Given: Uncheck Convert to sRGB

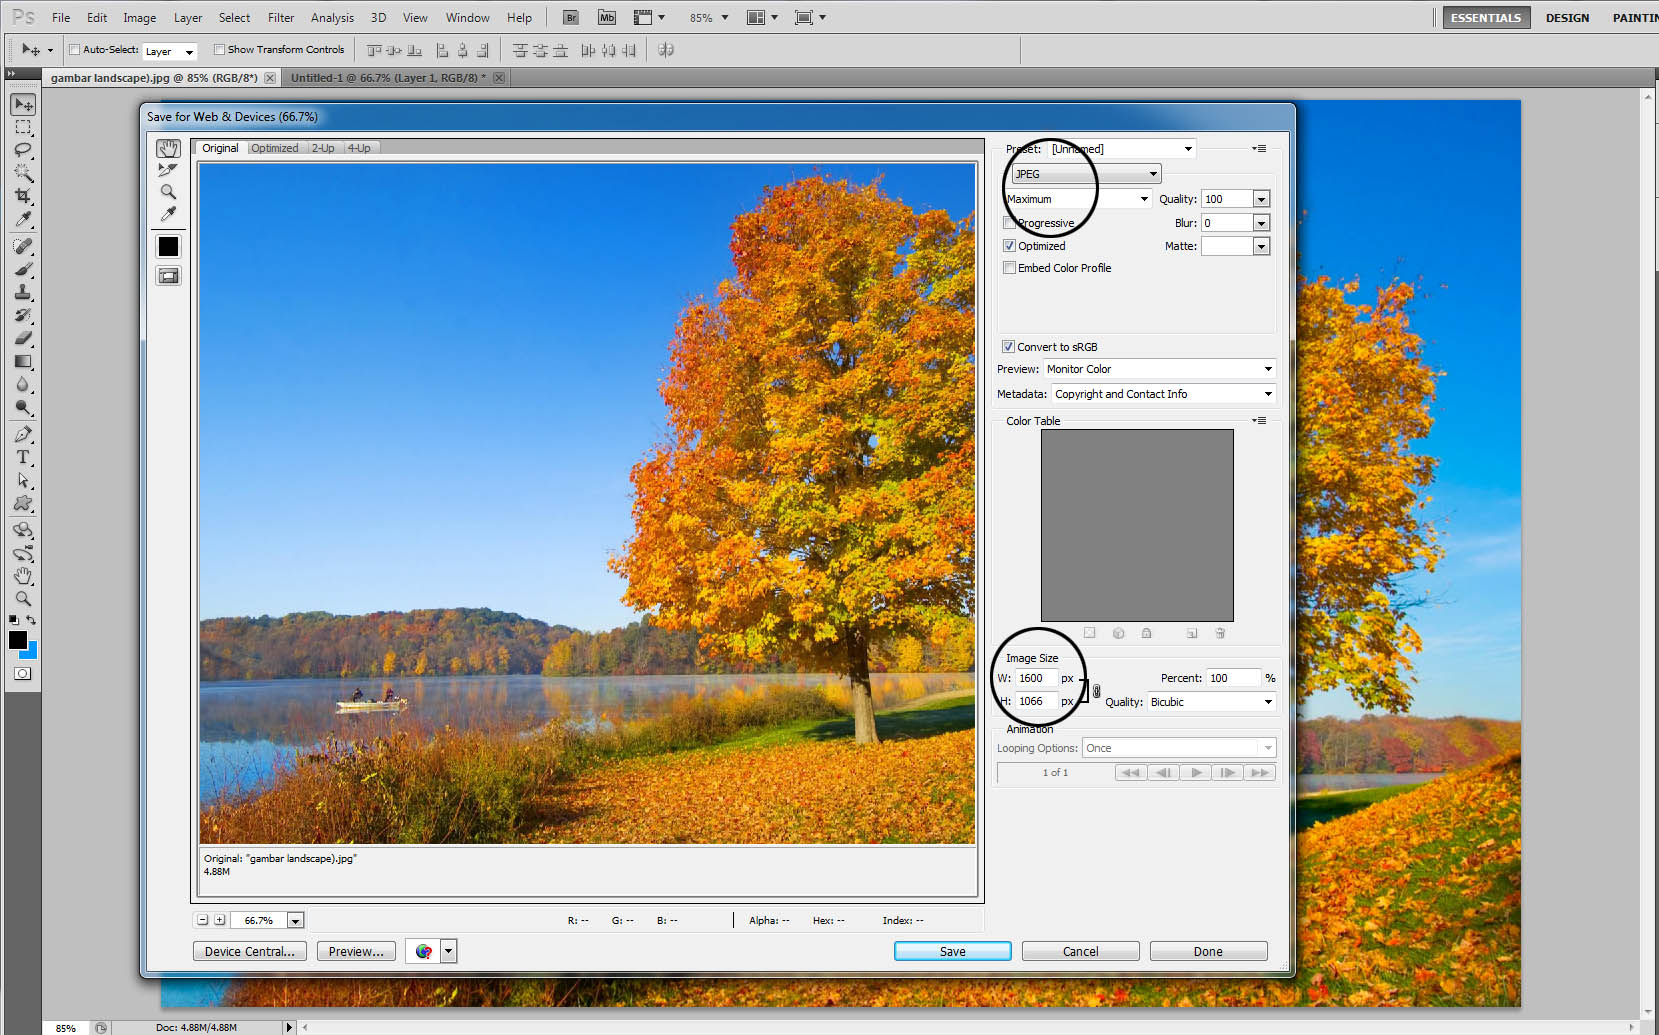Looking at the screenshot, I should pos(1008,346).
